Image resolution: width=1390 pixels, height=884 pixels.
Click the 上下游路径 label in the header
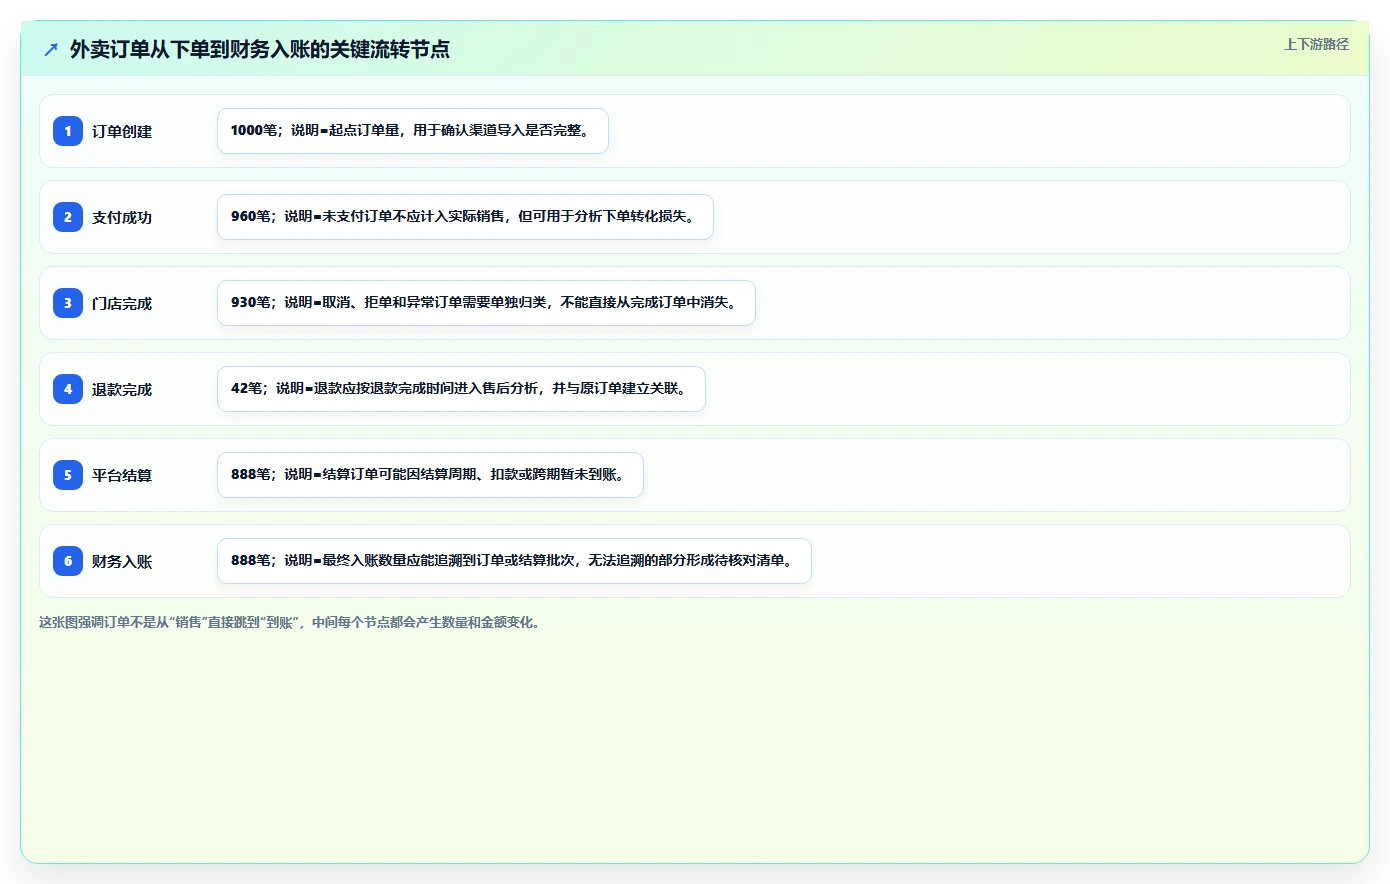click(1316, 44)
